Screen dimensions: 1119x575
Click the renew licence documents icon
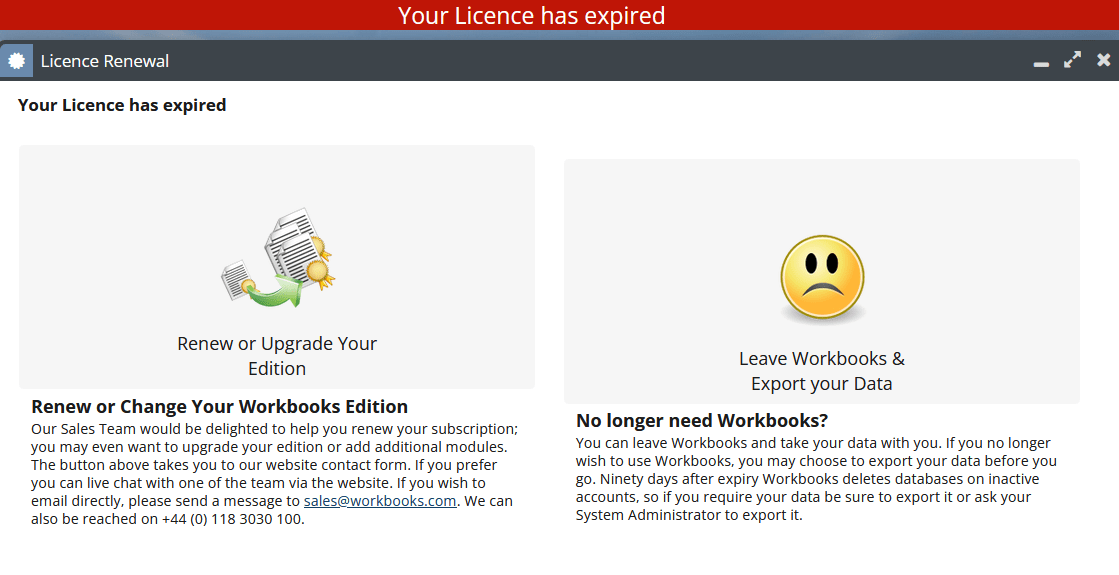click(278, 258)
